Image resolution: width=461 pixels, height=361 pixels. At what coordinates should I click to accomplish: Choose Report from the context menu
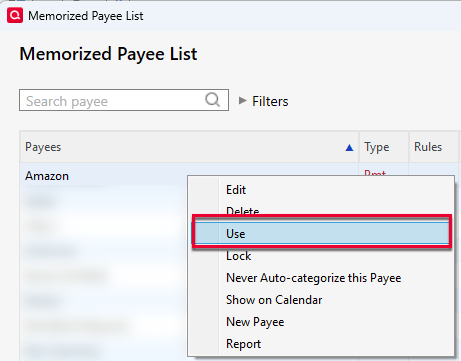[321, 344]
